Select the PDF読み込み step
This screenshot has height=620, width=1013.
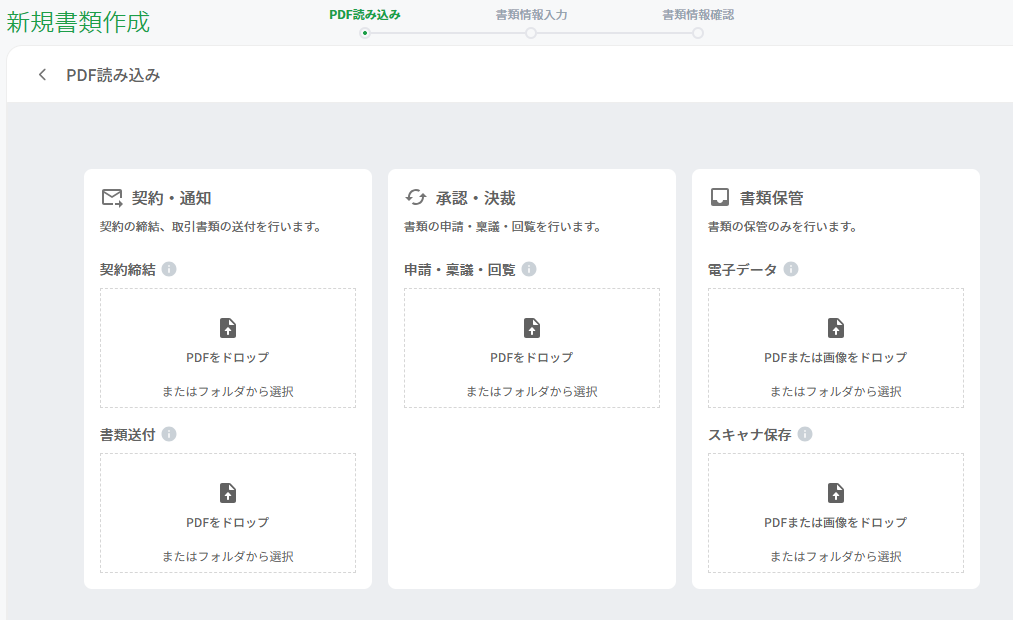coord(365,15)
